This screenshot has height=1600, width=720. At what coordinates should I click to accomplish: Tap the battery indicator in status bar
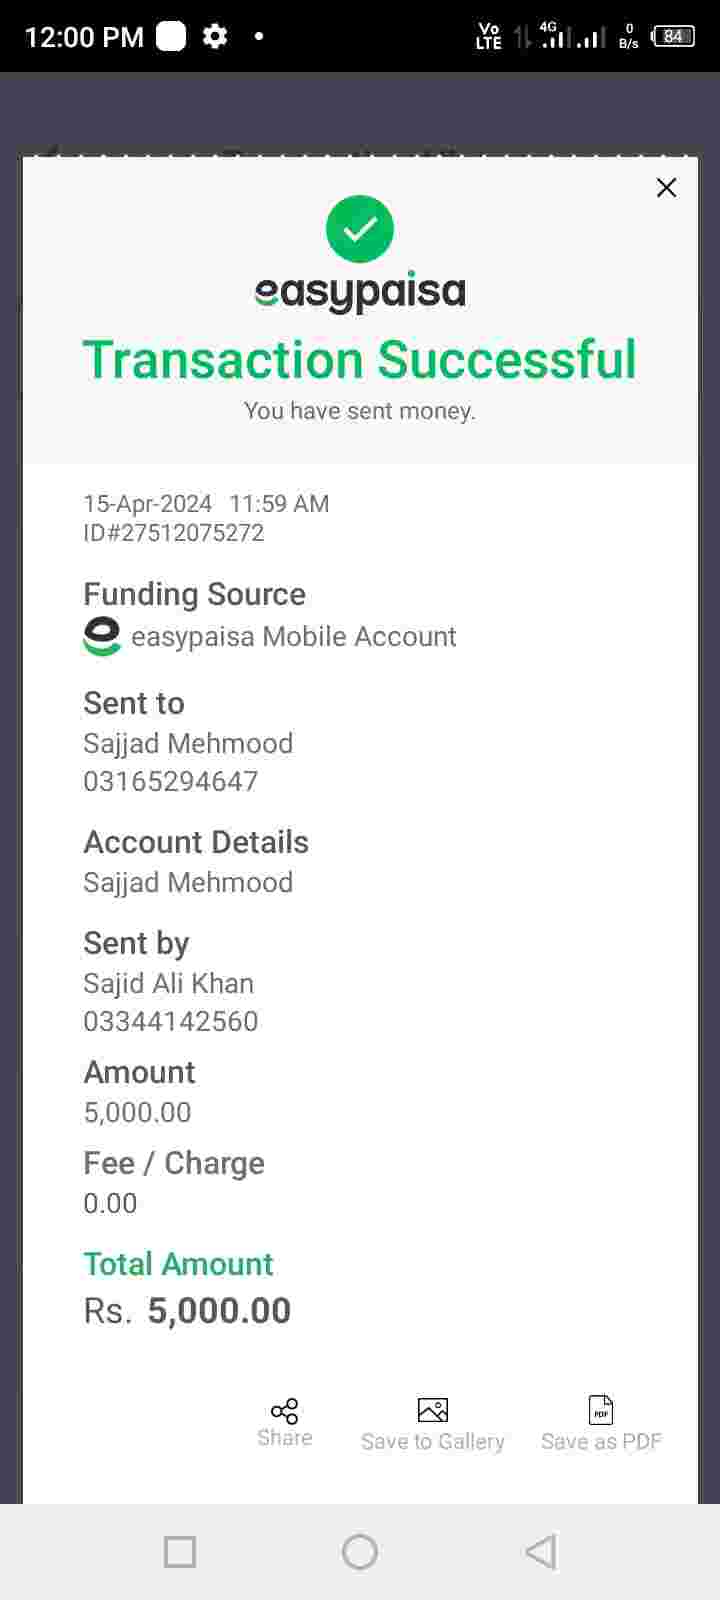click(673, 37)
